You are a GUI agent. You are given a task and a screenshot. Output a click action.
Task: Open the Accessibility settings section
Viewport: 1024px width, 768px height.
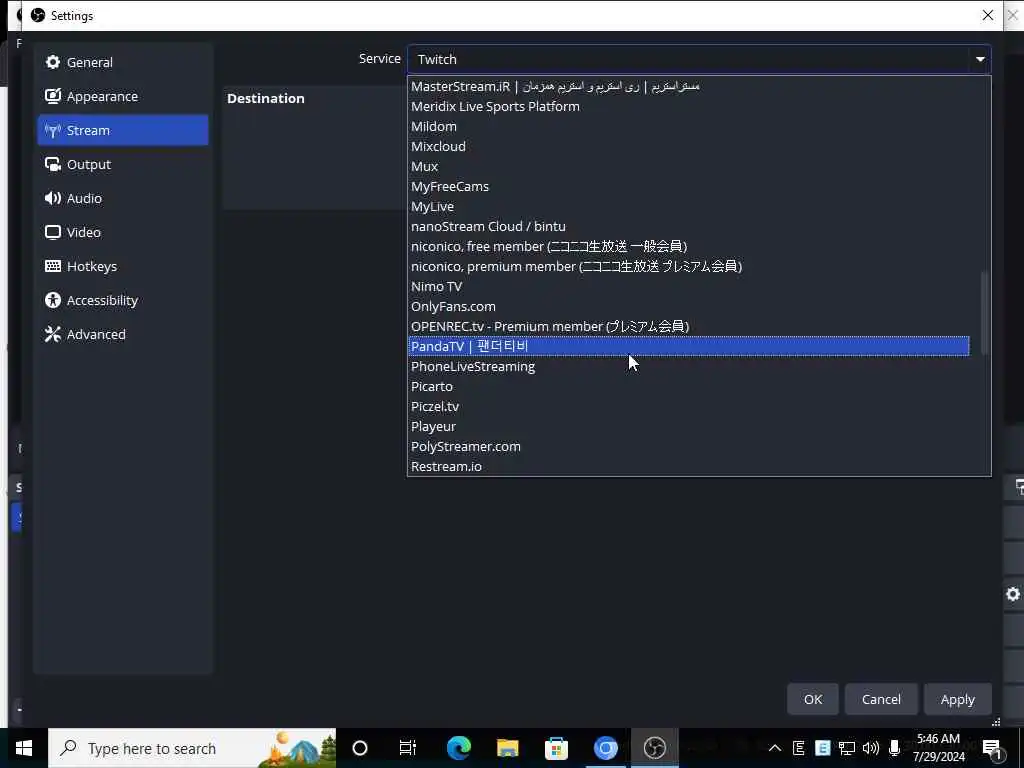tap(123, 300)
